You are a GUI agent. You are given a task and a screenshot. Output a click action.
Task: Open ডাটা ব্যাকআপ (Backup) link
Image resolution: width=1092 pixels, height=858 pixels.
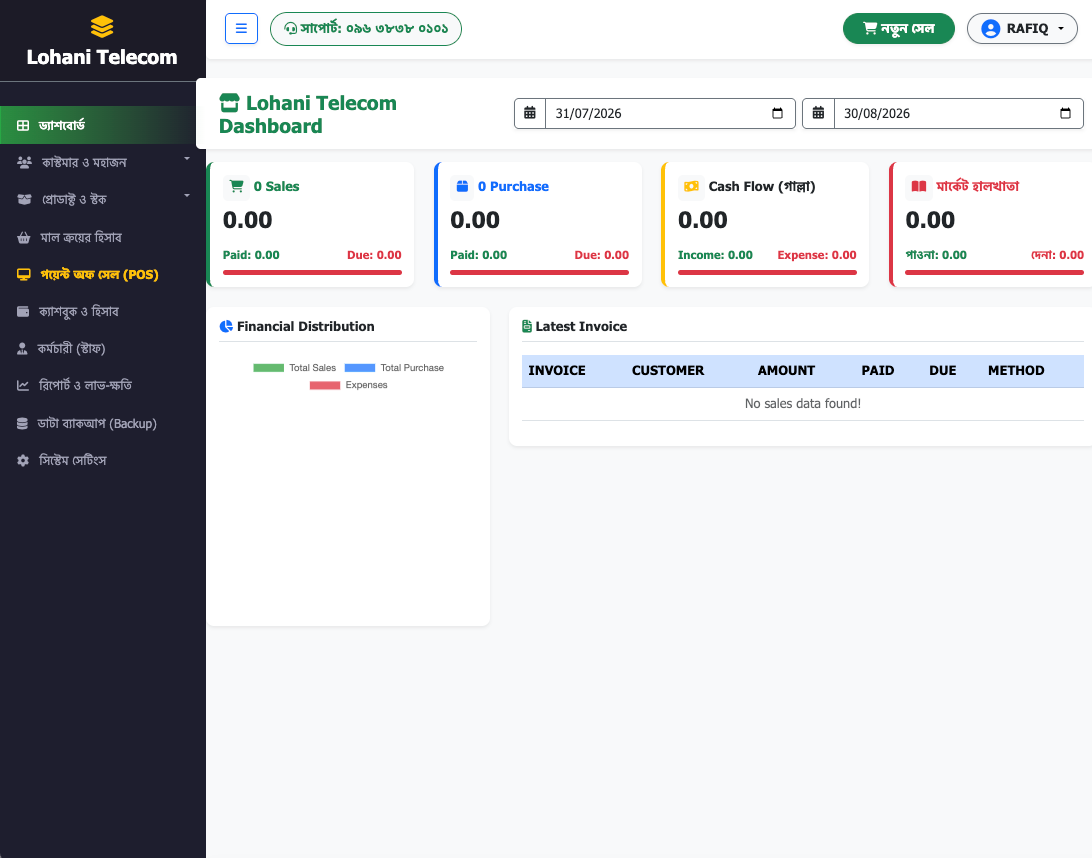[98, 423]
